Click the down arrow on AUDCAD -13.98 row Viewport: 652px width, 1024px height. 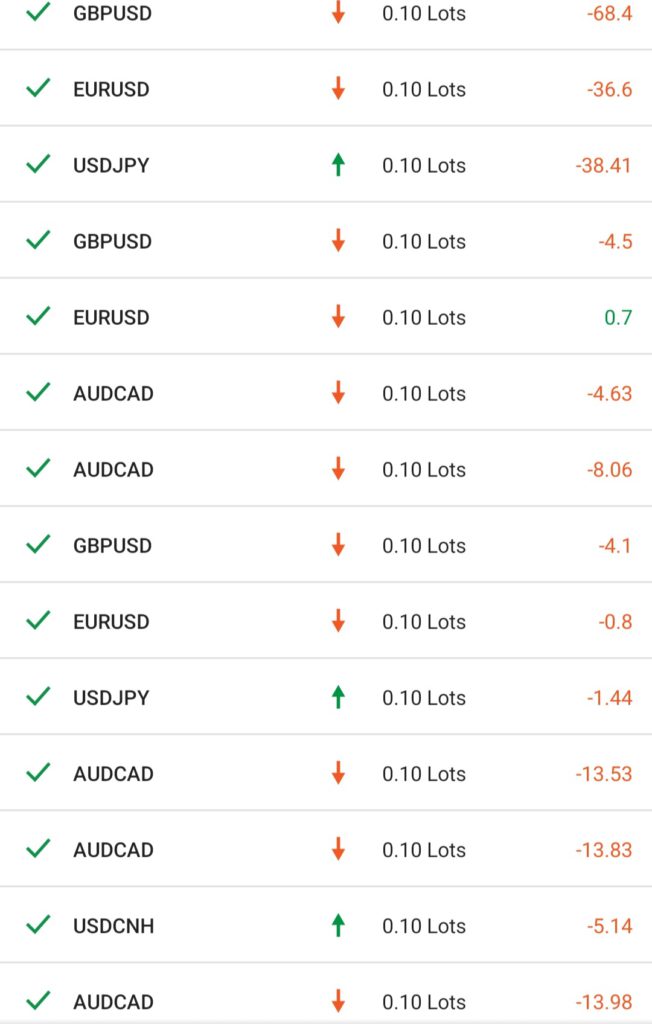[338, 1000]
